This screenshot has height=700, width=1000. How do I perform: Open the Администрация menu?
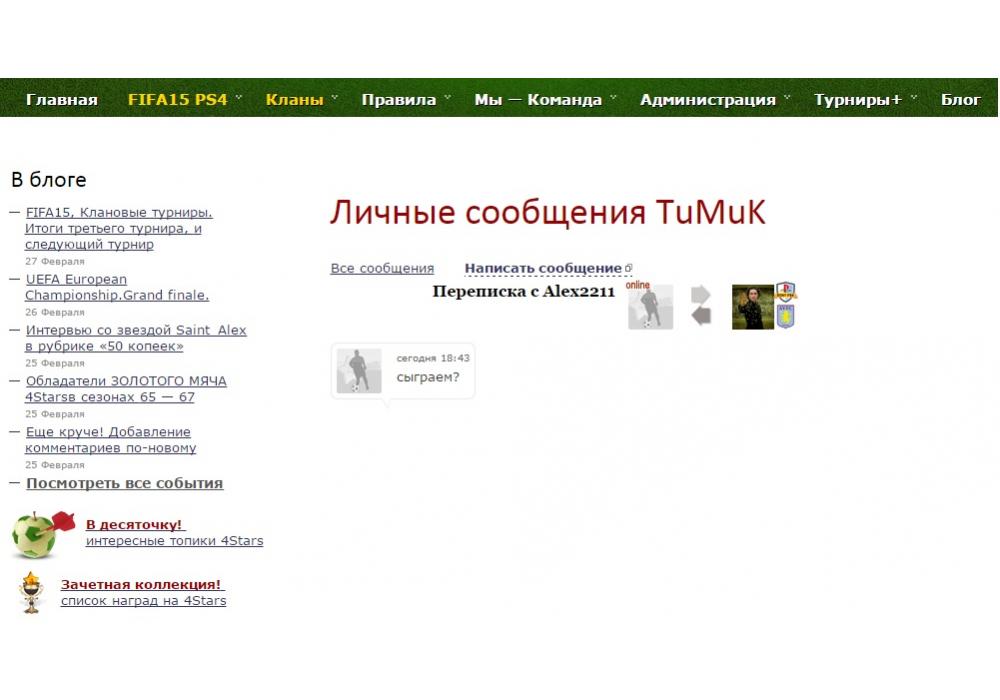pos(708,99)
